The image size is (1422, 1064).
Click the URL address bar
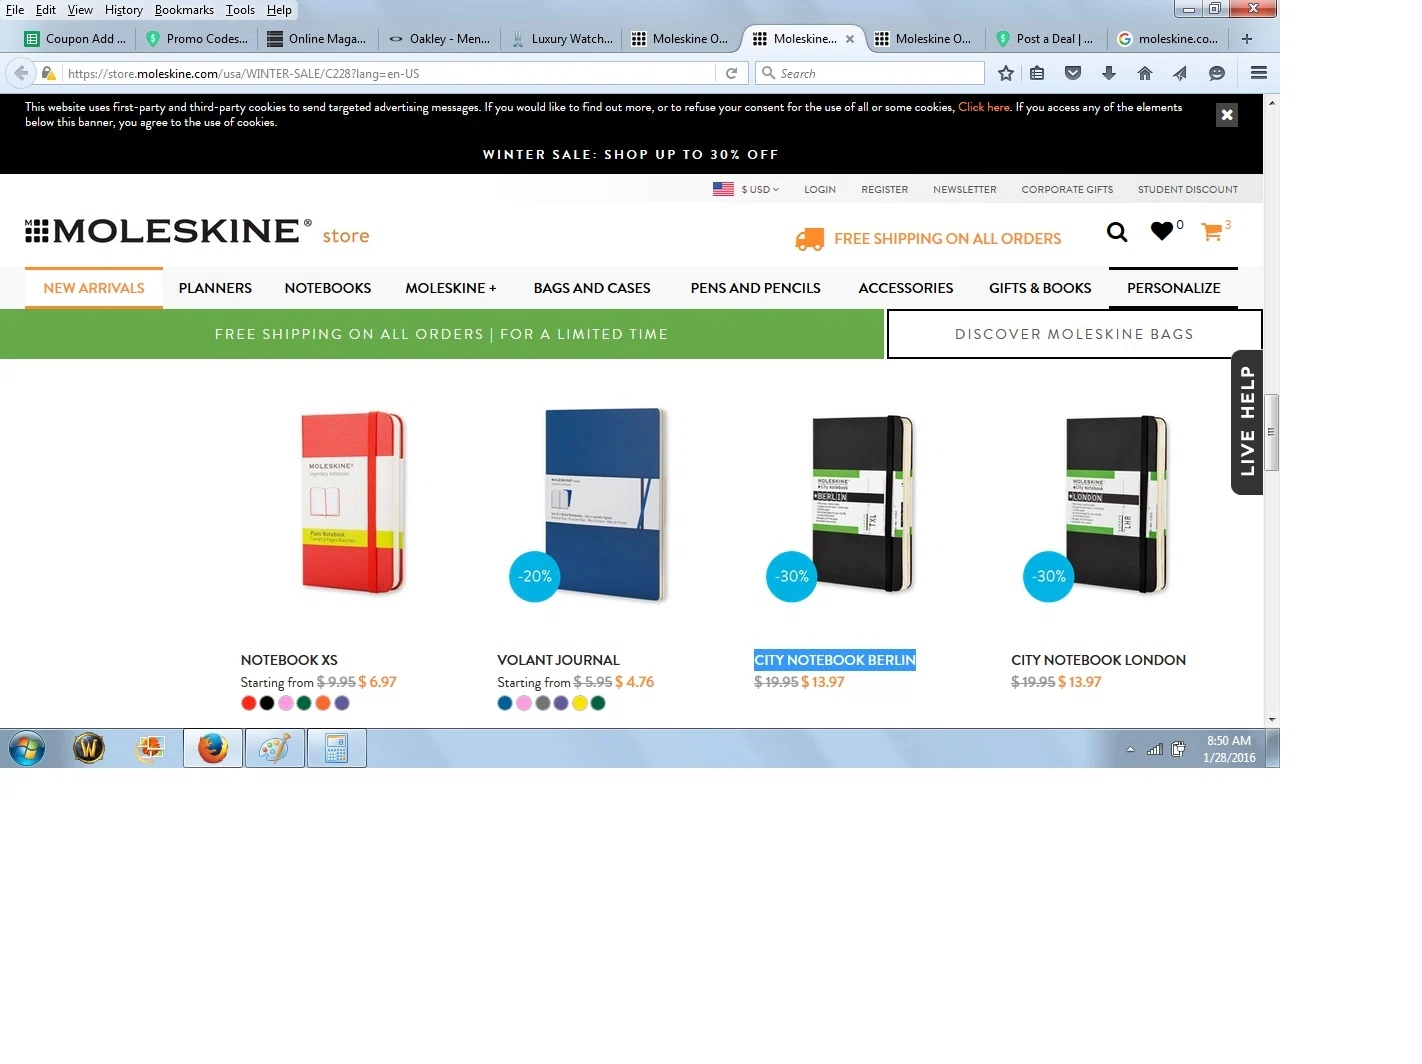390,73
